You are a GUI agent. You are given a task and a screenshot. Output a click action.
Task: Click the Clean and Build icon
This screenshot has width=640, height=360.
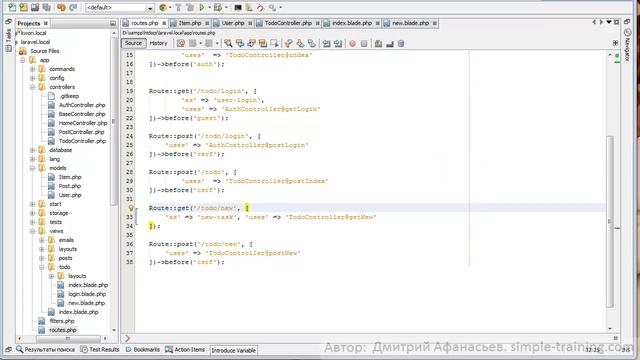click(x=190, y=7)
